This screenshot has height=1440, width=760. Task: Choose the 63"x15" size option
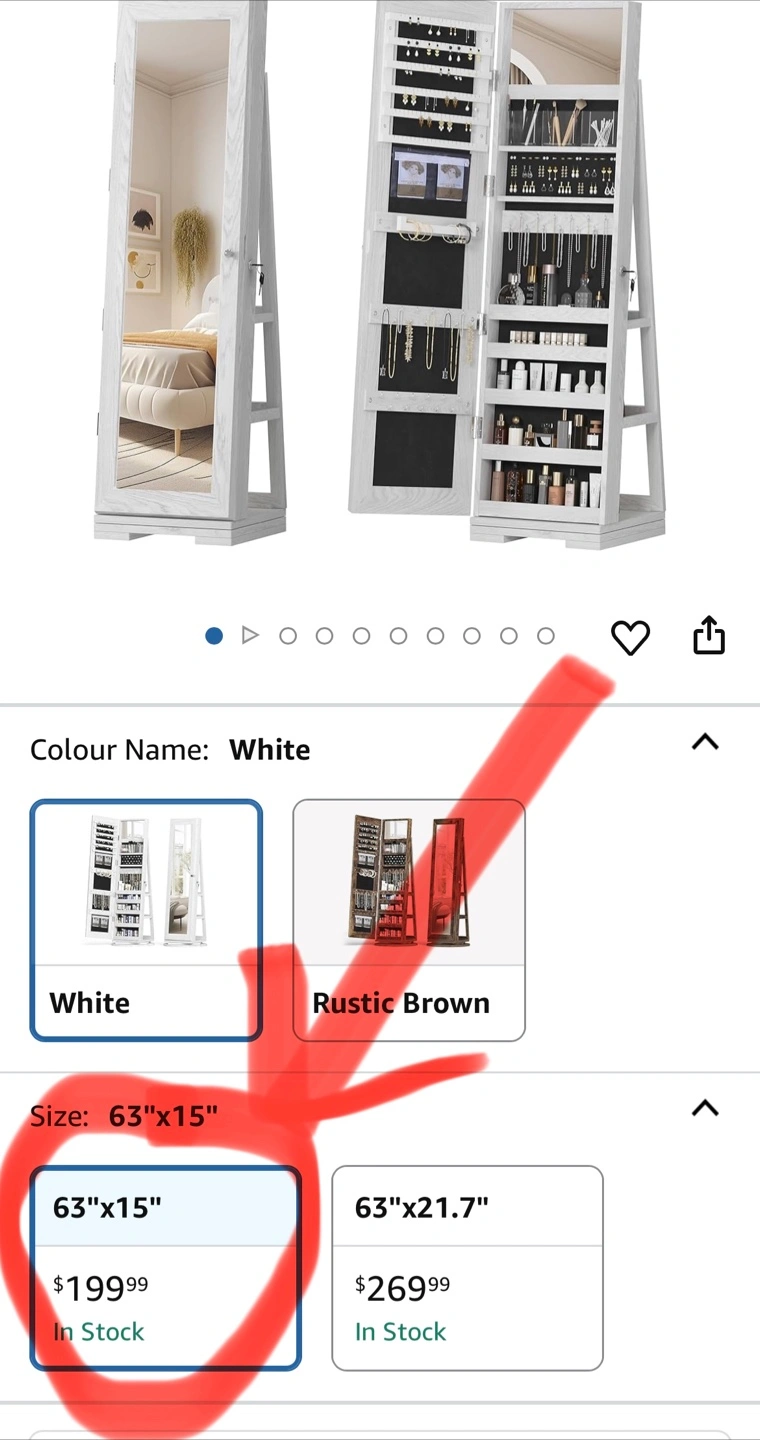pyautogui.click(x=165, y=1268)
